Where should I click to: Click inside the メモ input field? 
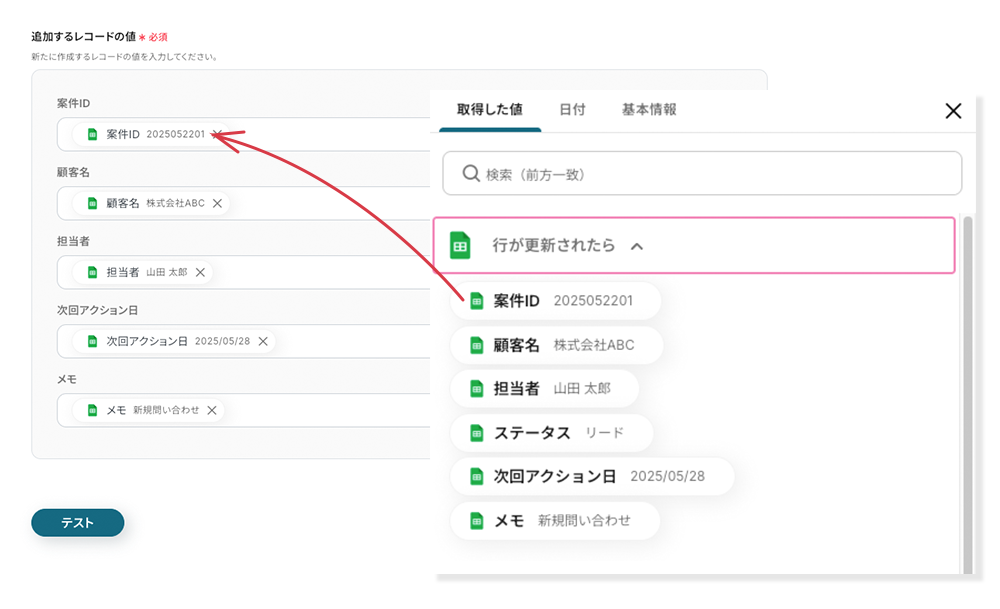pyautogui.click(x=320, y=410)
